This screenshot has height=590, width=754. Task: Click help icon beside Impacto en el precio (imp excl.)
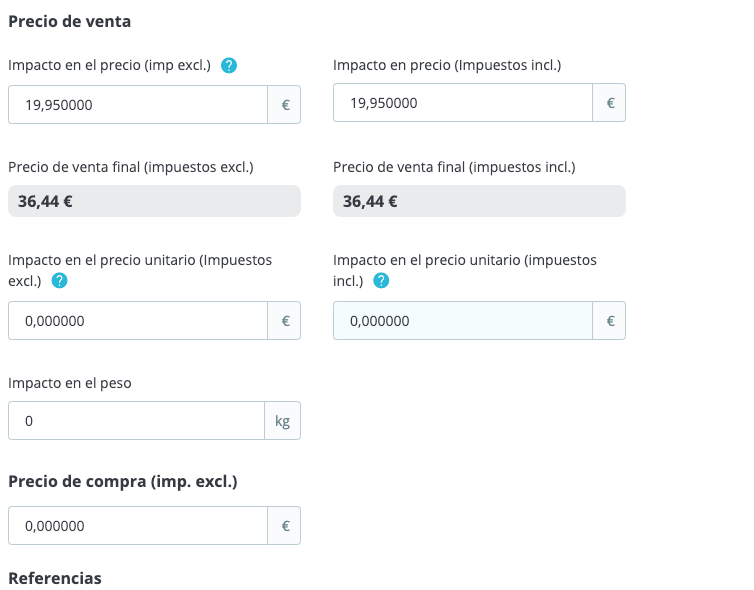point(229,66)
